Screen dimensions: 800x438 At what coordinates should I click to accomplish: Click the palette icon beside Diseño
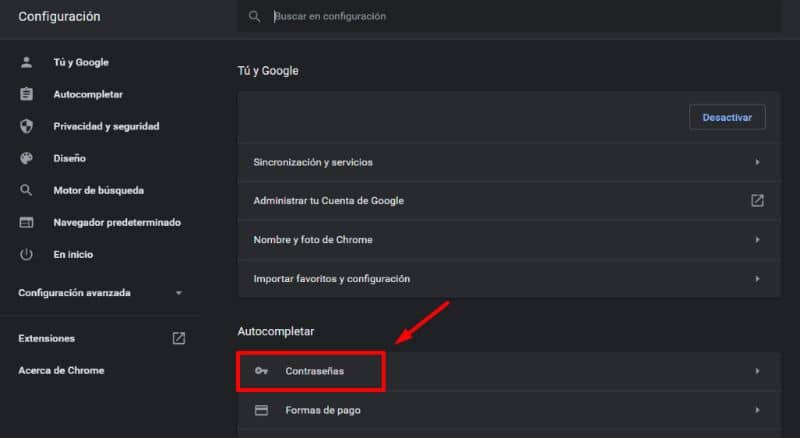point(27,158)
